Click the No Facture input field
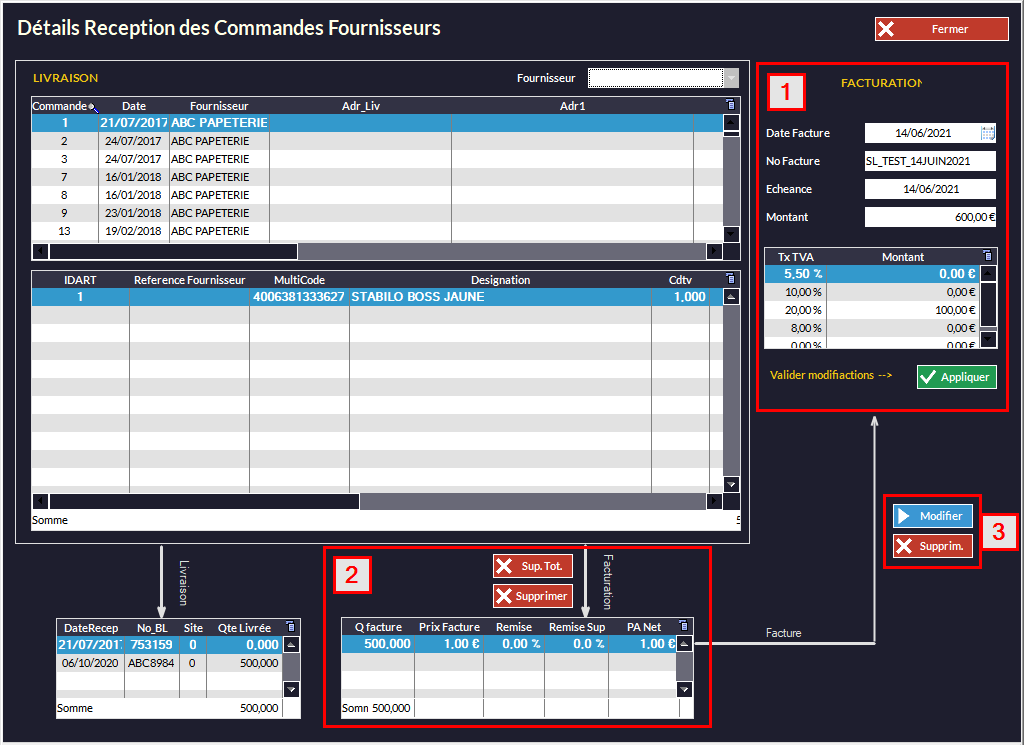The width and height of the screenshot is (1024, 745). point(930,161)
